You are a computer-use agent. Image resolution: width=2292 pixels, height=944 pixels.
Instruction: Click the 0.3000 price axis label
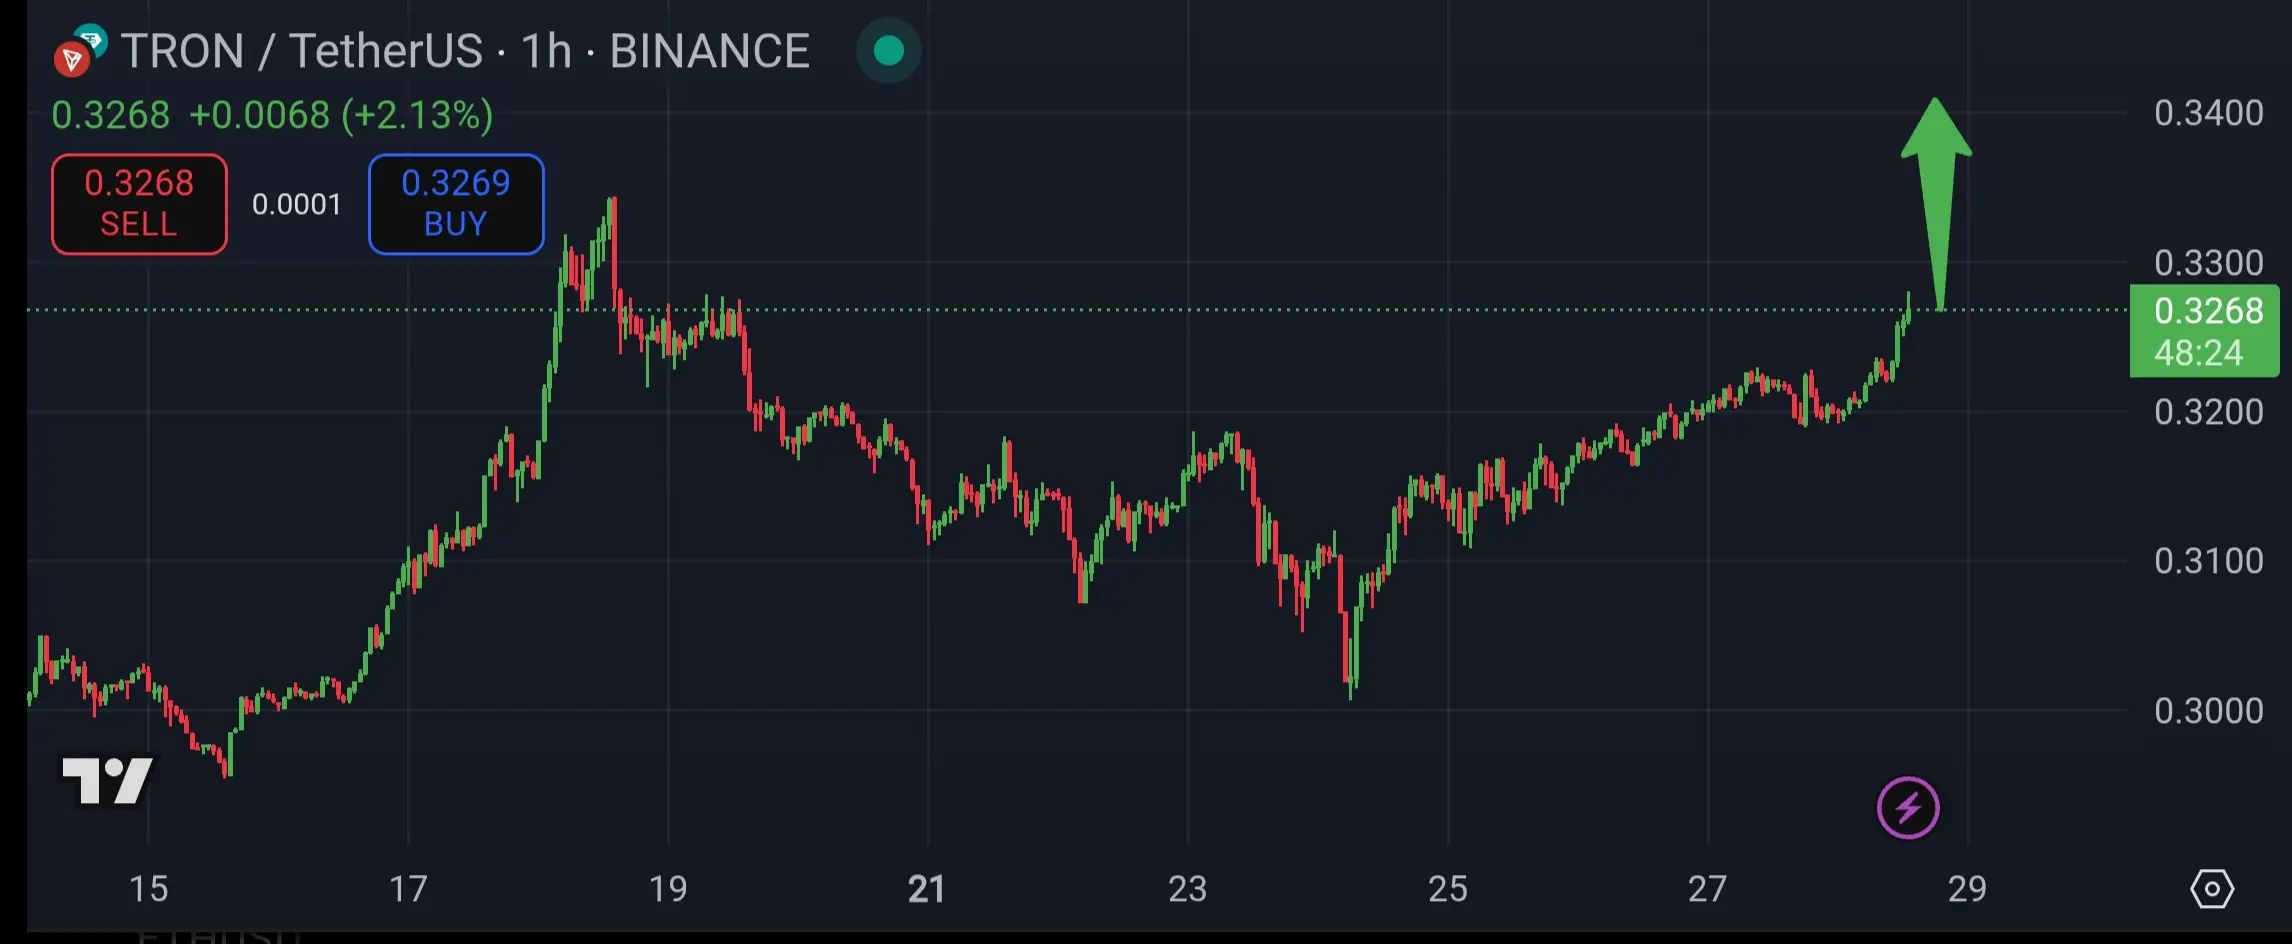coord(2208,711)
